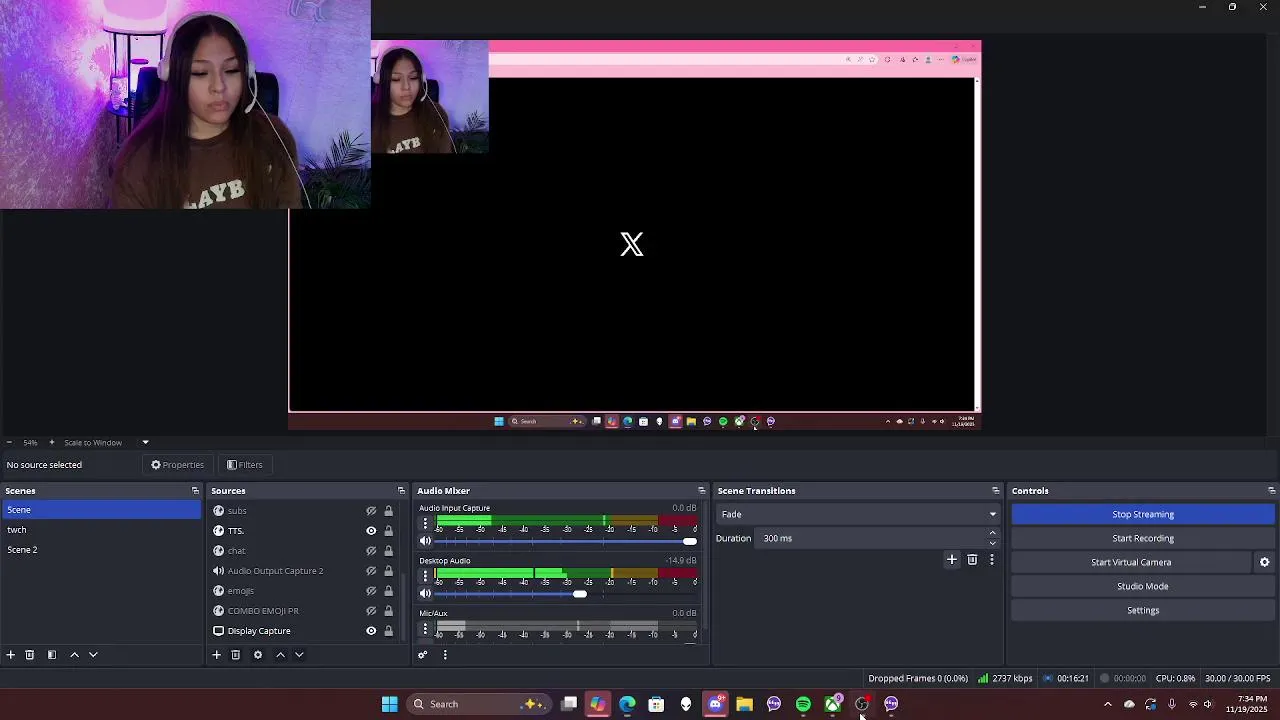Pop out the Sources dock icon

pos(401,491)
